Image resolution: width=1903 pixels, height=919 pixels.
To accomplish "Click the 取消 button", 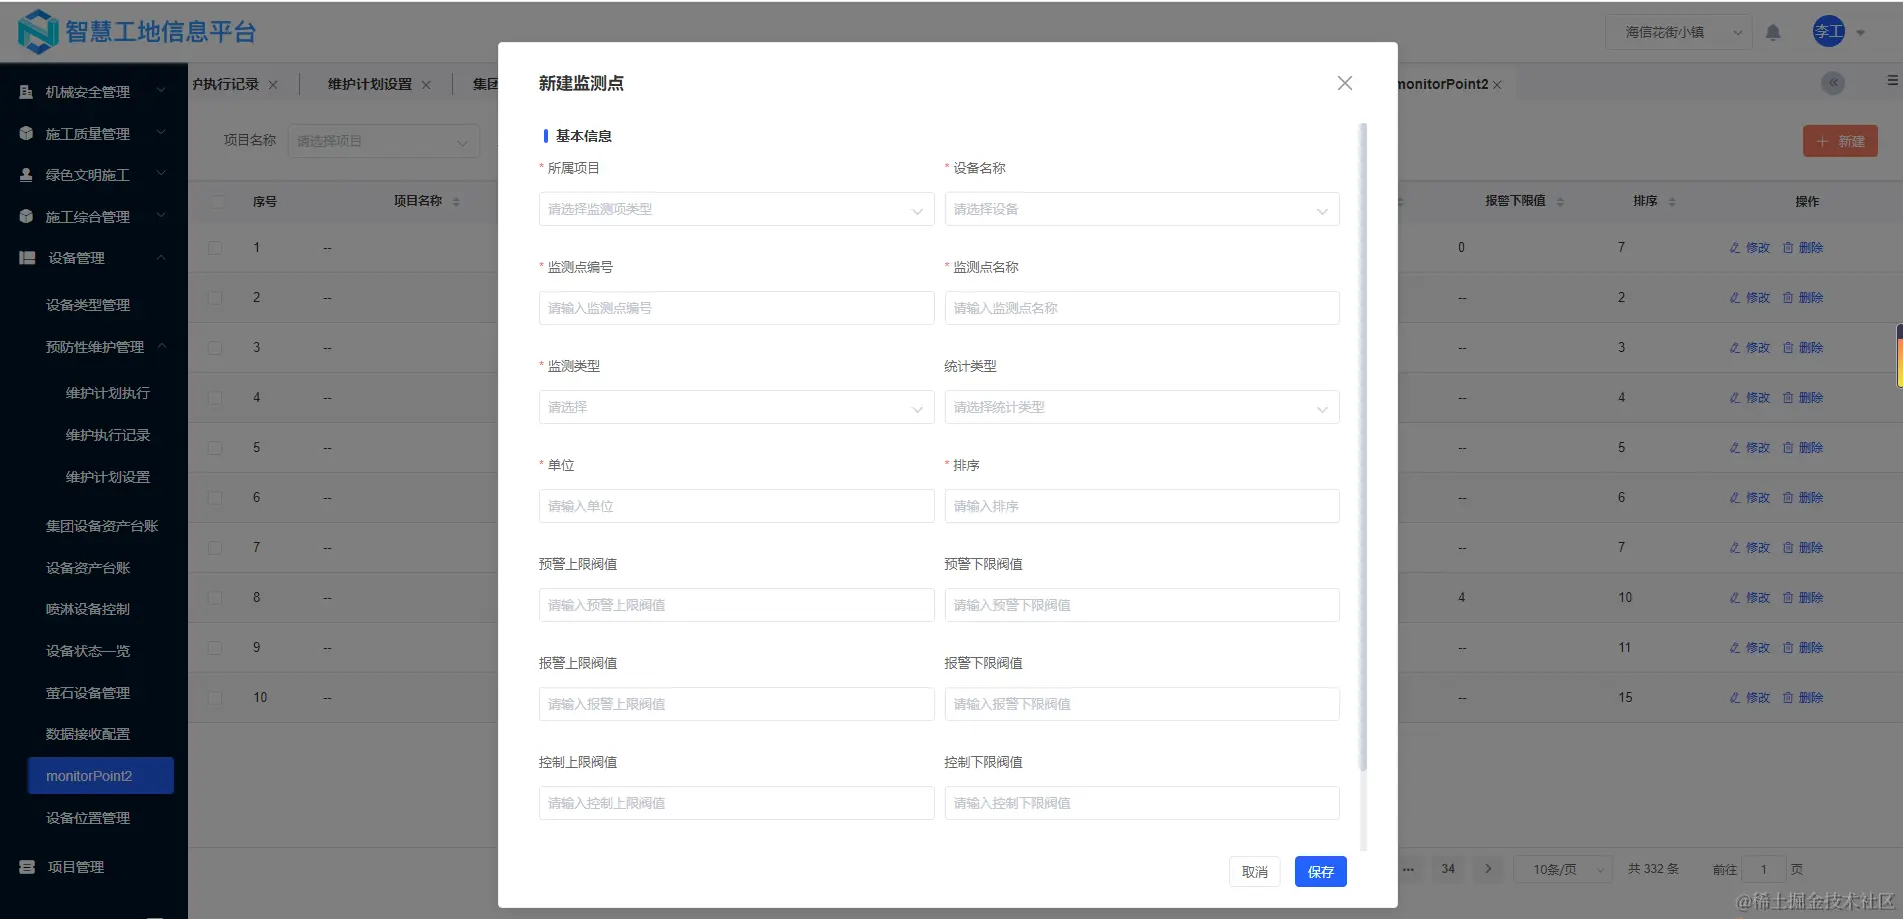I will 1254,871.
